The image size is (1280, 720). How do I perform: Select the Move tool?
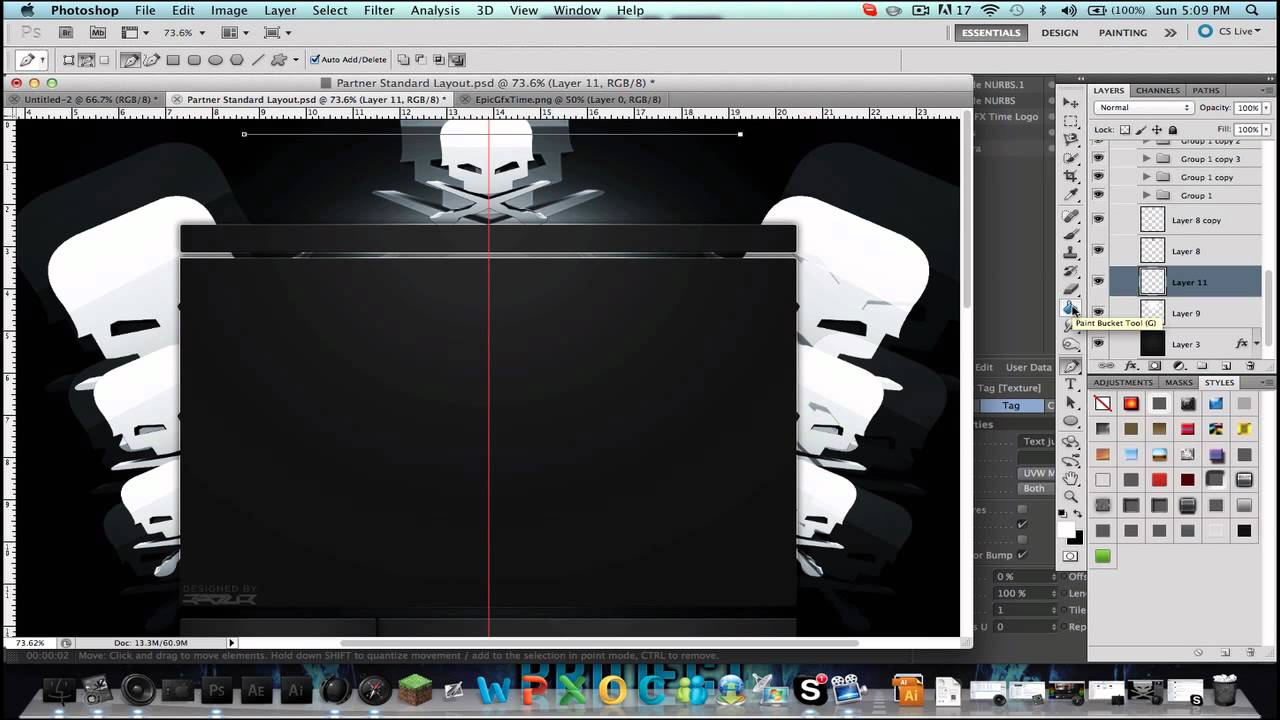(1071, 103)
